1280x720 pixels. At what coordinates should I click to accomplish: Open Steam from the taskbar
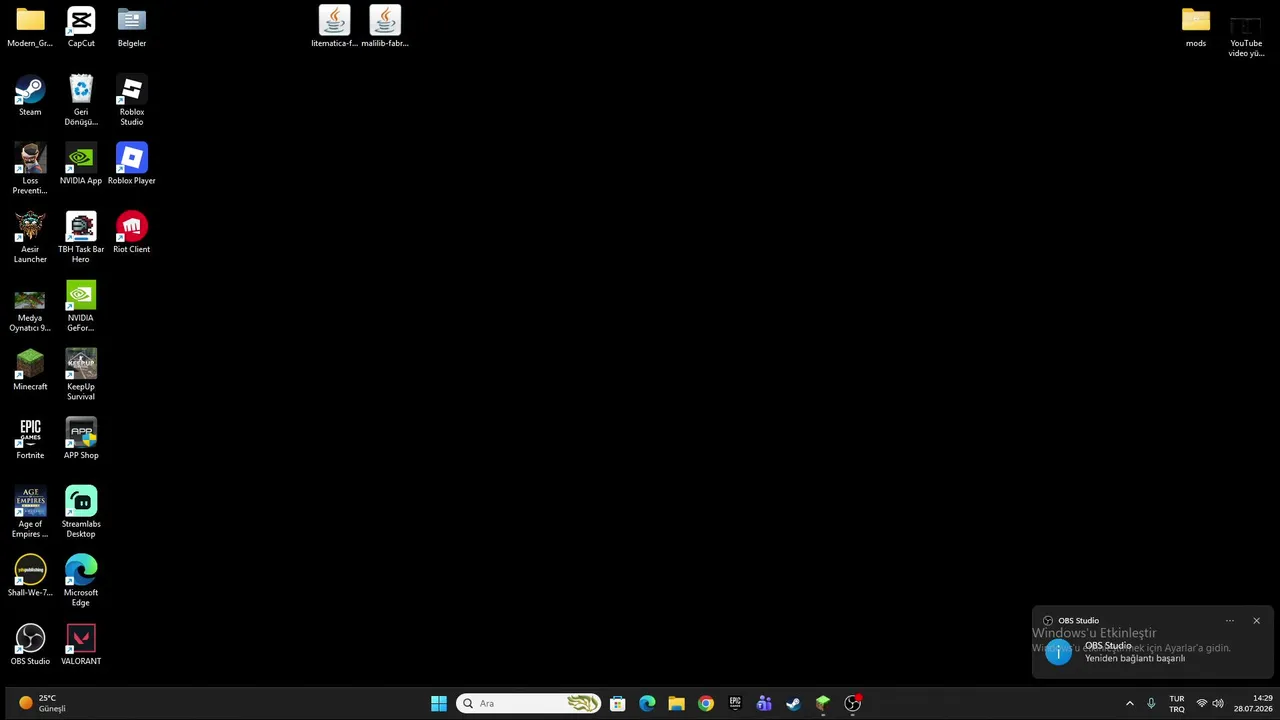(793, 703)
